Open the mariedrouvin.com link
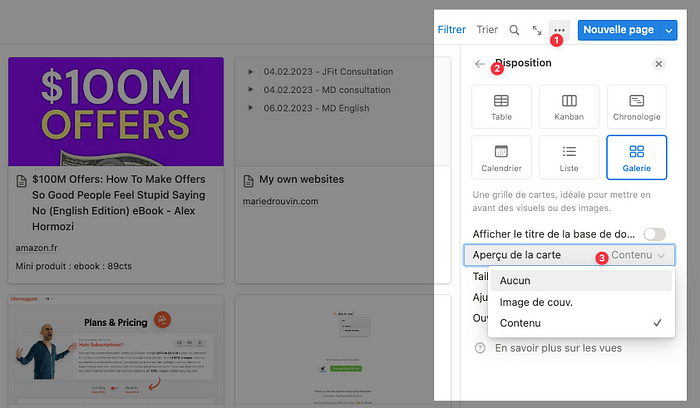 (x=280, y=201)
